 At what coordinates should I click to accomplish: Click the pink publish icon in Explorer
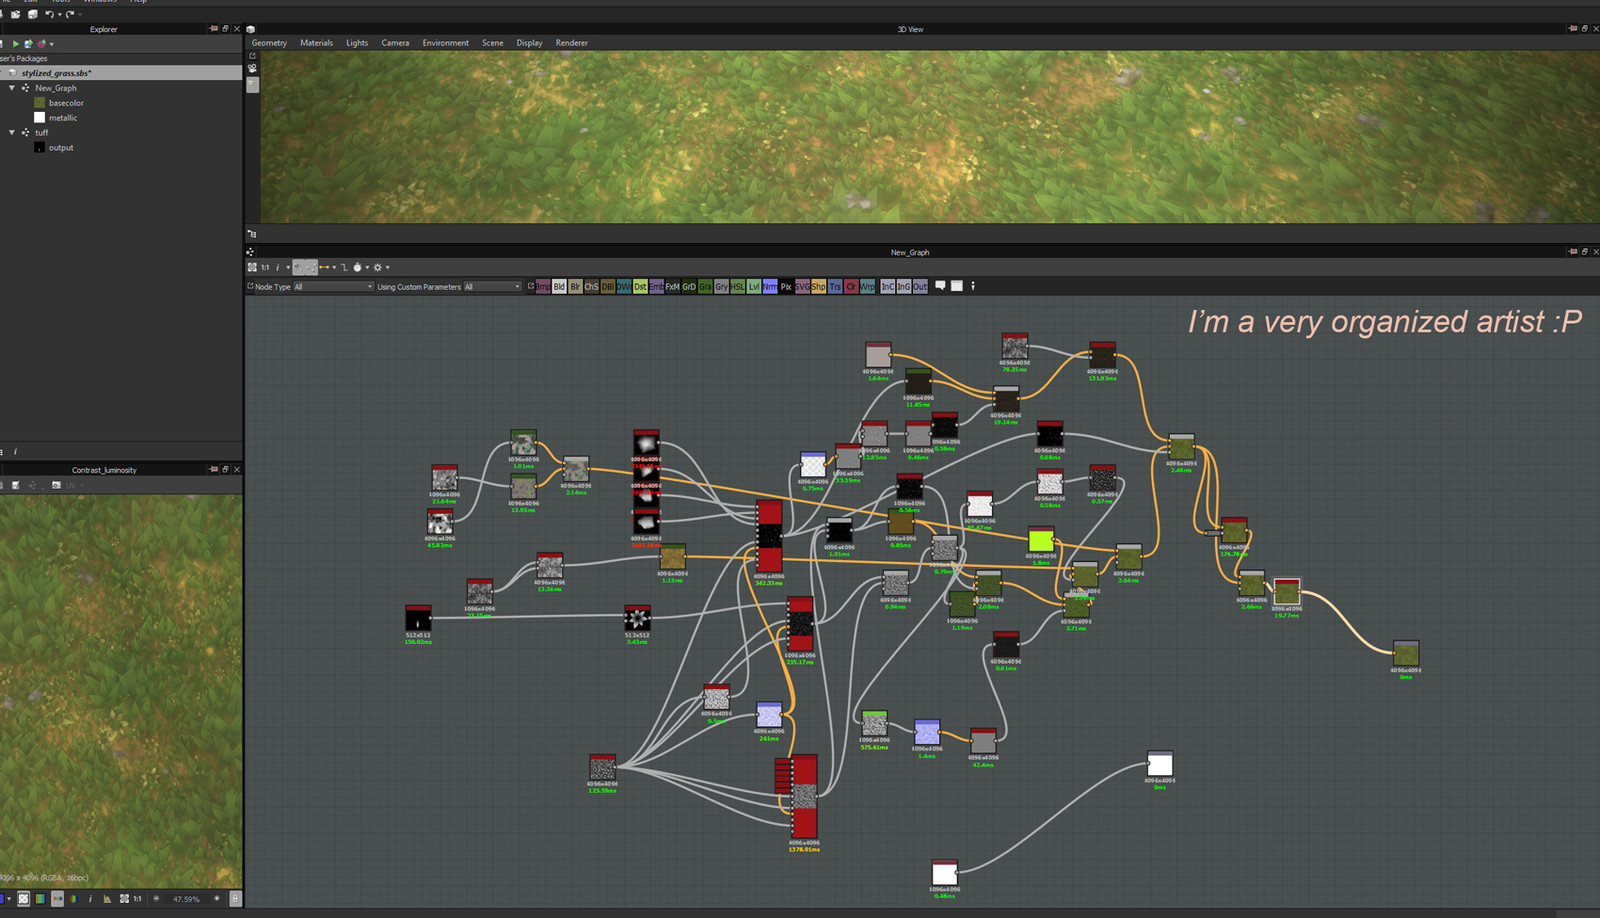pos(42,44)
